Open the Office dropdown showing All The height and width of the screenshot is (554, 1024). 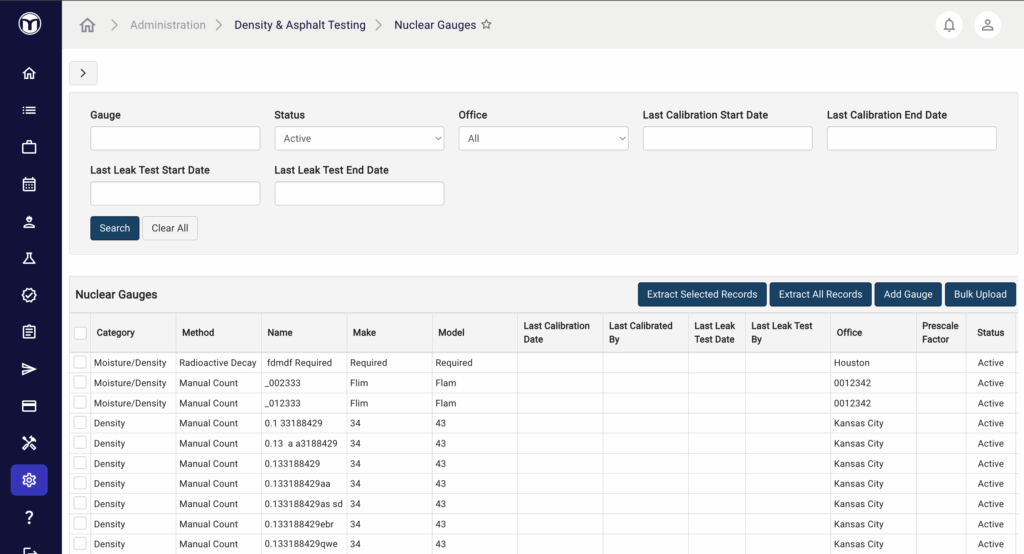click(x=543, y=138)
